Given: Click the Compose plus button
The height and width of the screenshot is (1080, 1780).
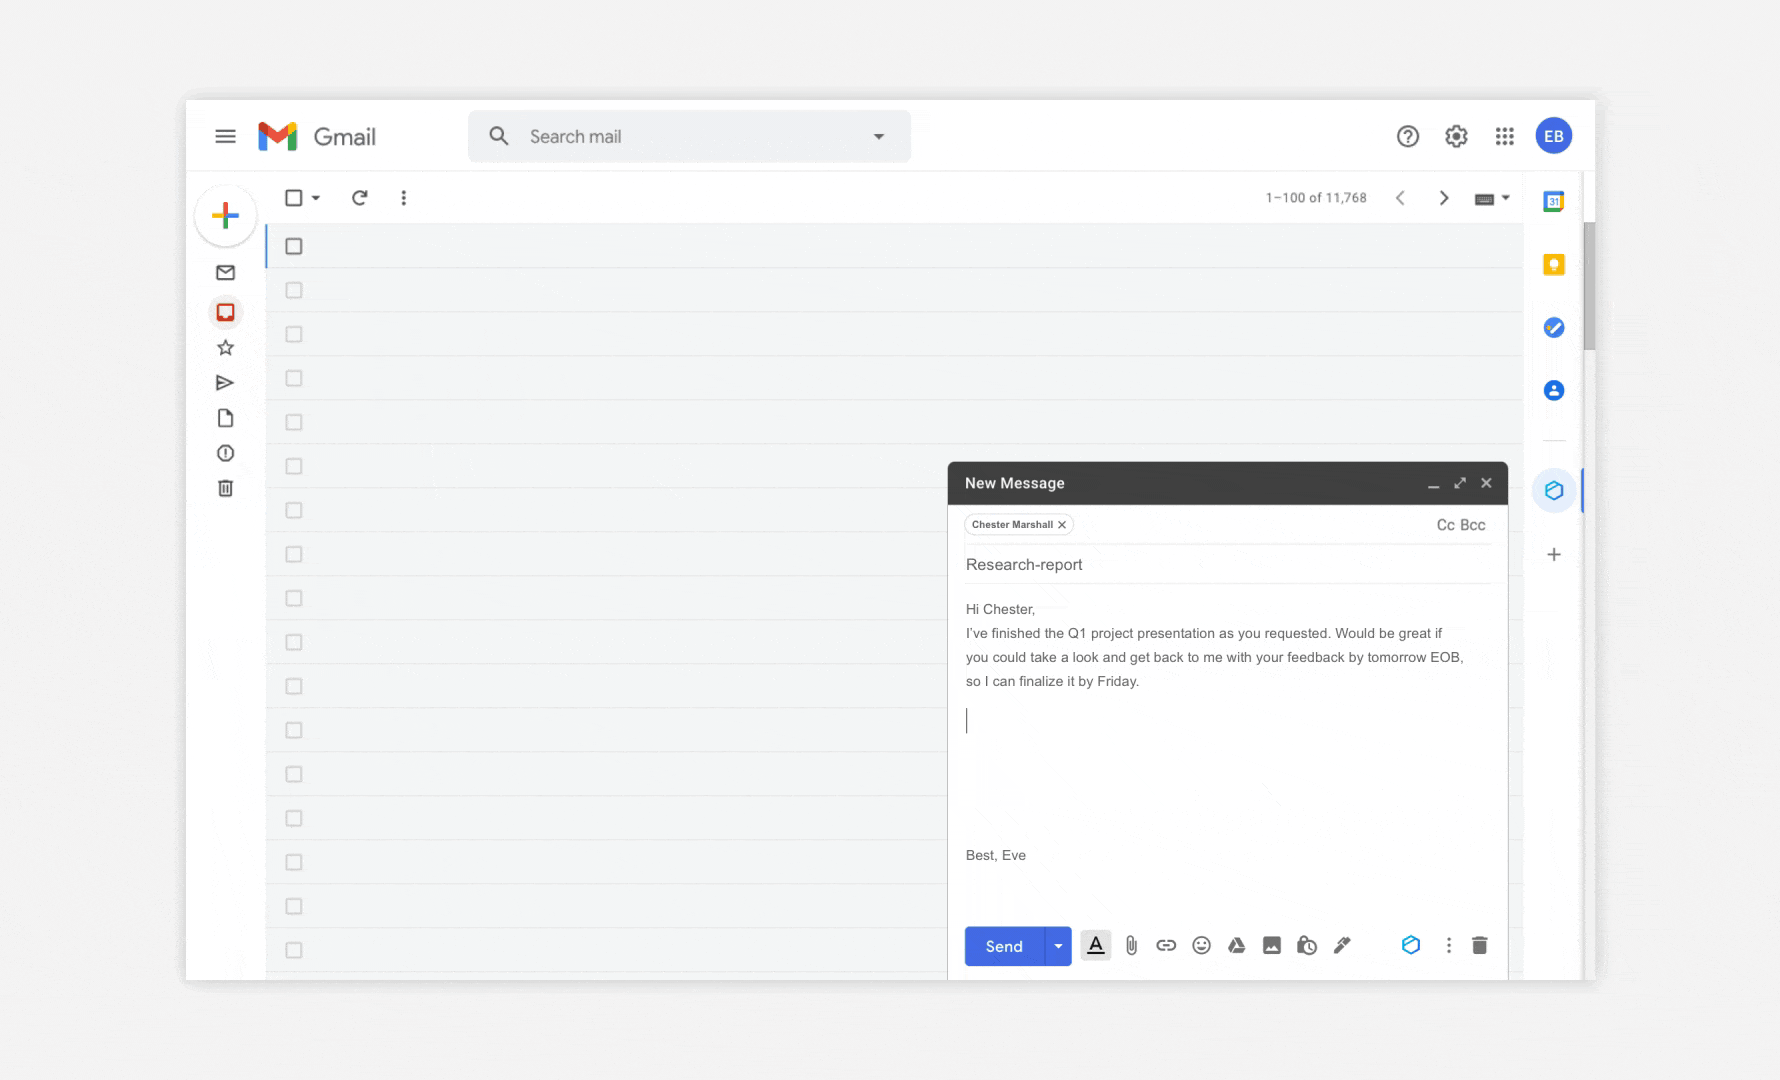Looking at the screenshot, I should pos(226,215).
